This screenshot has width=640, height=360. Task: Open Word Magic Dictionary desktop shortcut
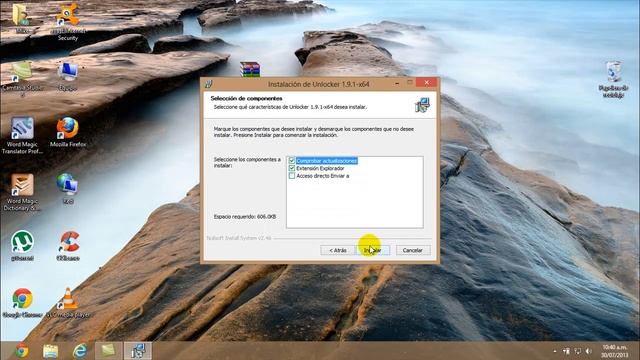point(22,192)
